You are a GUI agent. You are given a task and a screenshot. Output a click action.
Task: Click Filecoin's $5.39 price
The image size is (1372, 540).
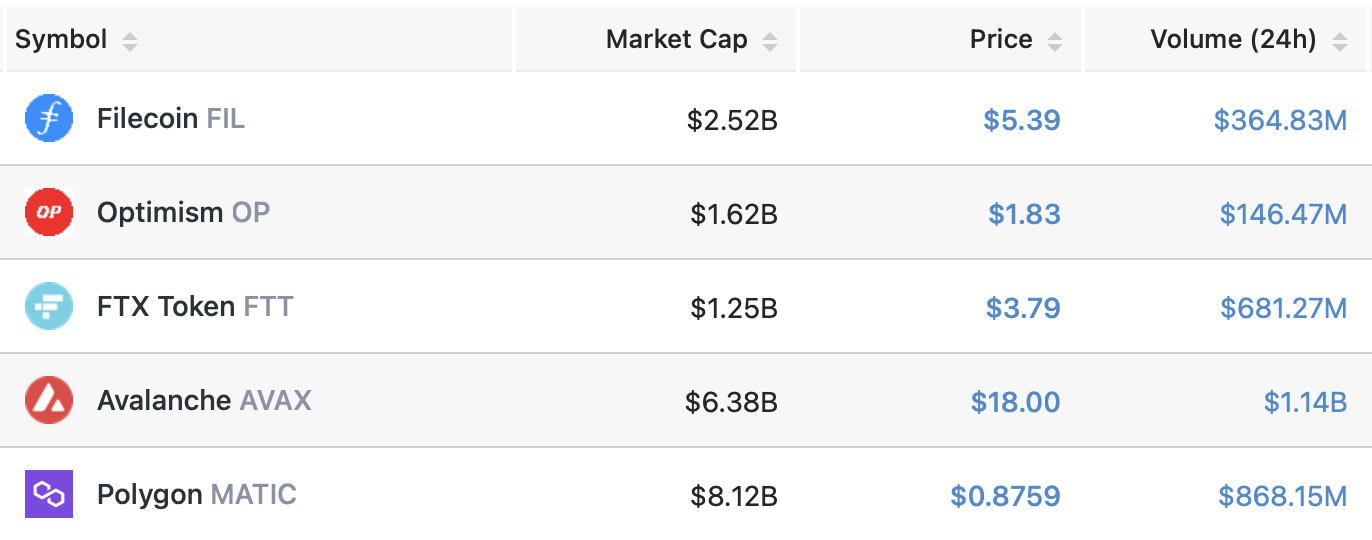(1021, 121)
